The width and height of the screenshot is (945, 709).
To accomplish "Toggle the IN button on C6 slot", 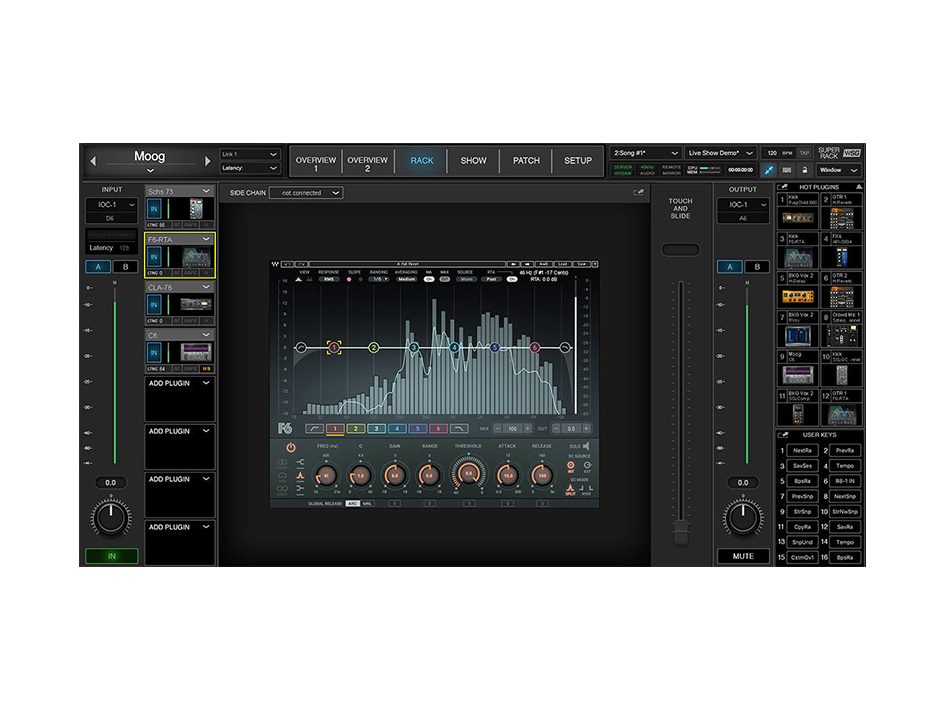I will click(x=154, y=352).
